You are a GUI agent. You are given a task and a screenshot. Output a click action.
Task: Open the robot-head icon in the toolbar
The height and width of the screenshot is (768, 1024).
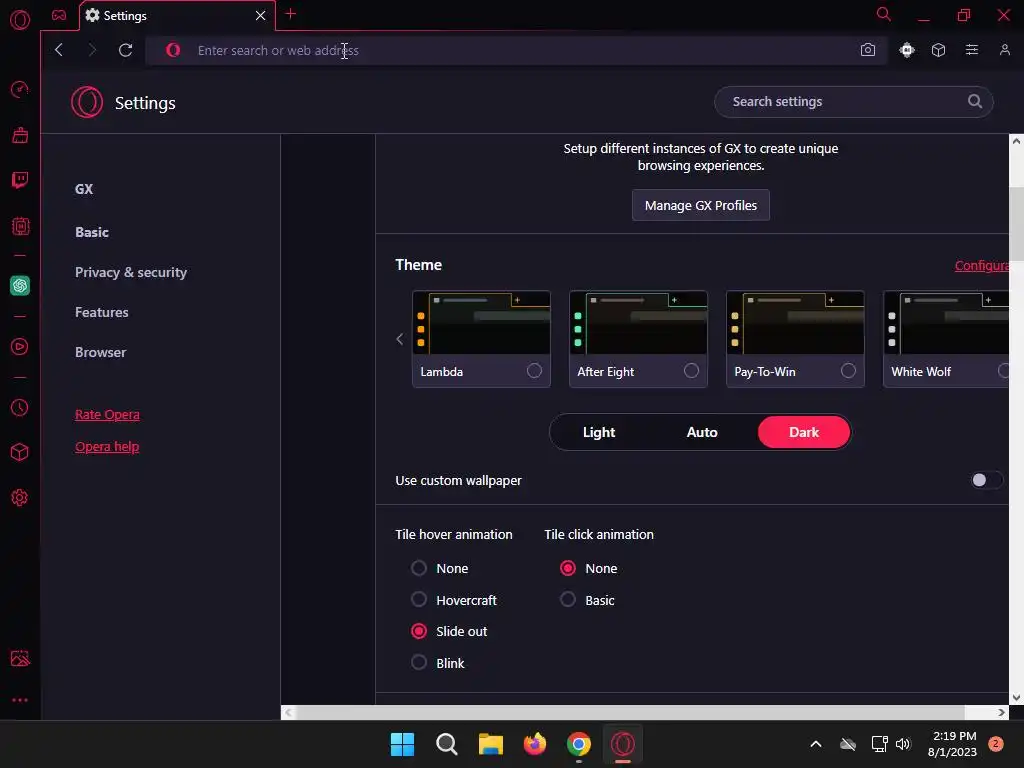(x=906, y=50)
